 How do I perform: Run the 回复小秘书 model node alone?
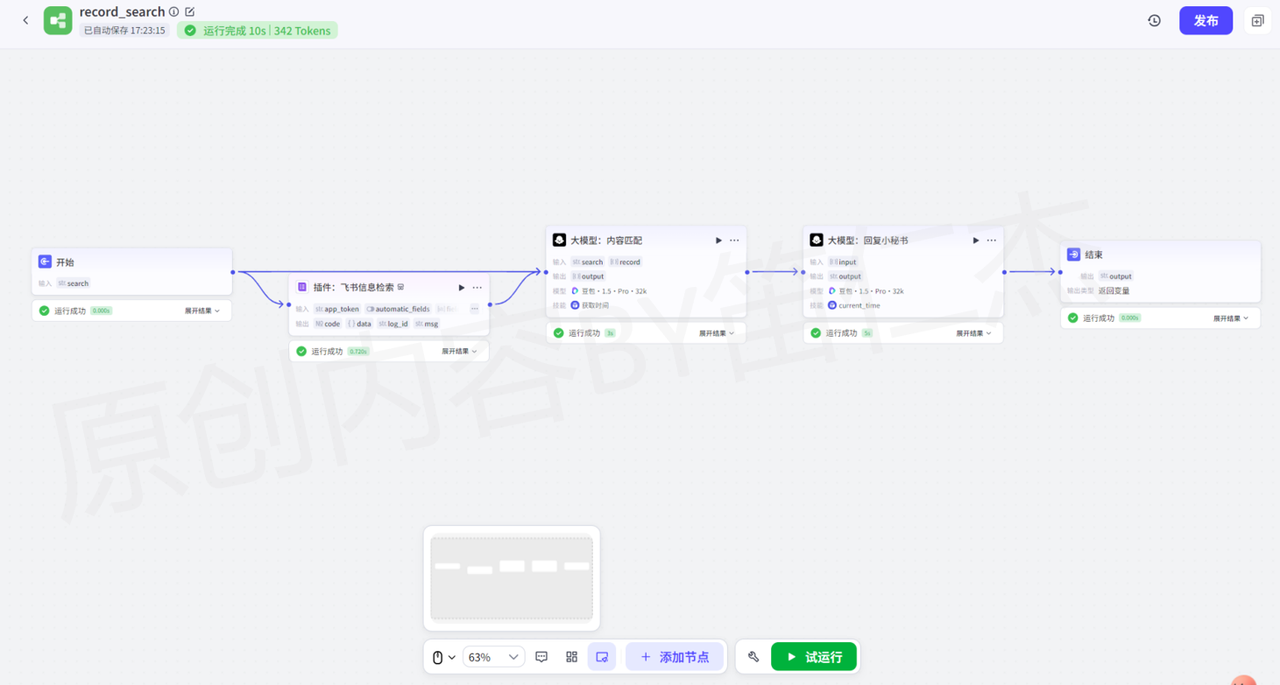click(976, 240)
